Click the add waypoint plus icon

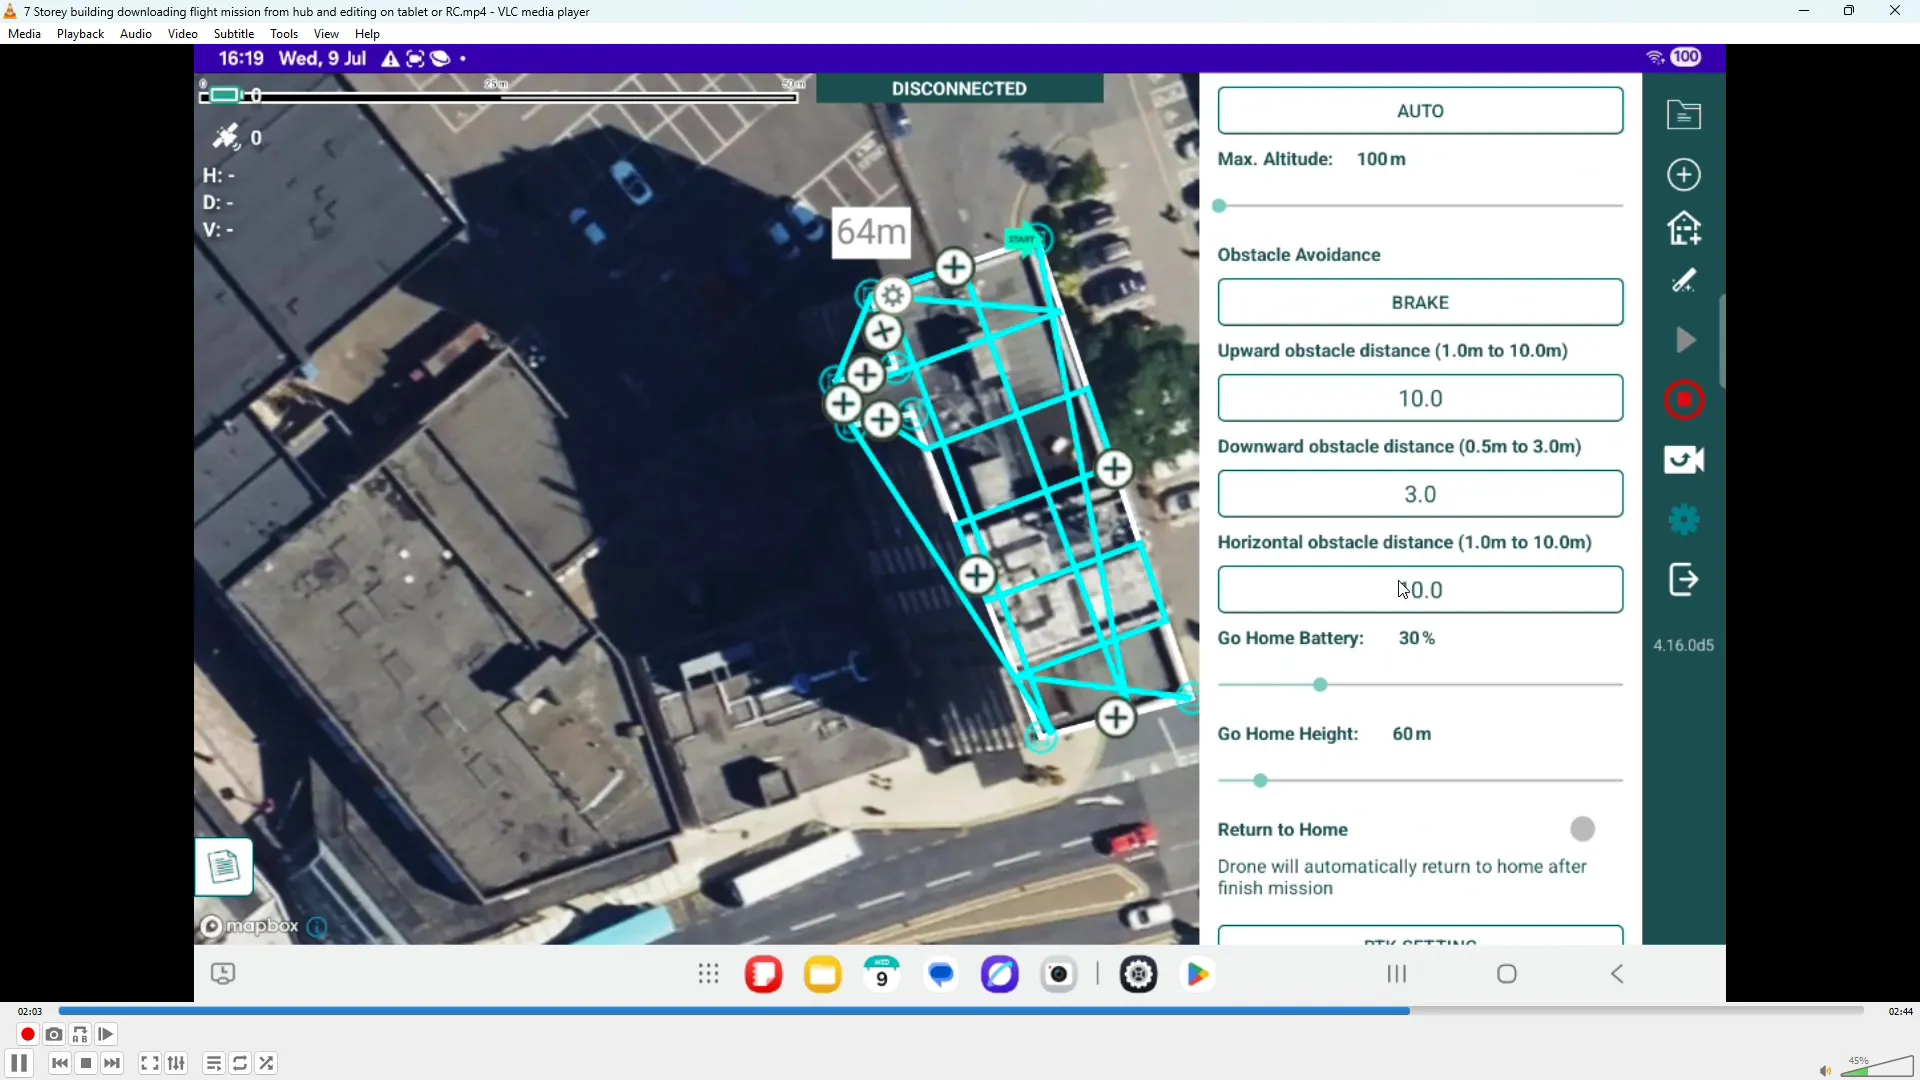pyautogui.click(x=1684, y=174)
